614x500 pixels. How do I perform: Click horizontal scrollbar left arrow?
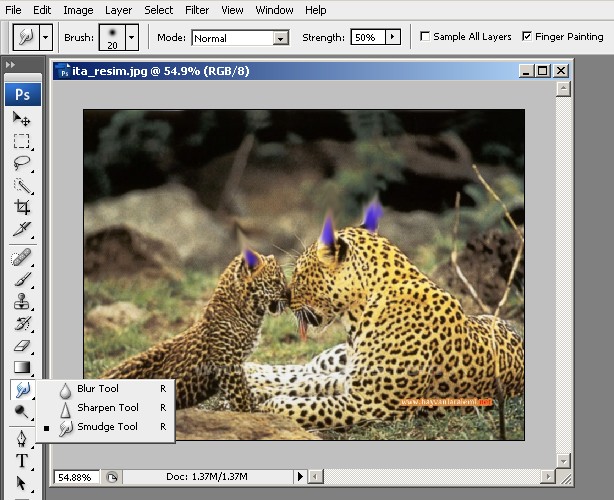tap(315, 477)
